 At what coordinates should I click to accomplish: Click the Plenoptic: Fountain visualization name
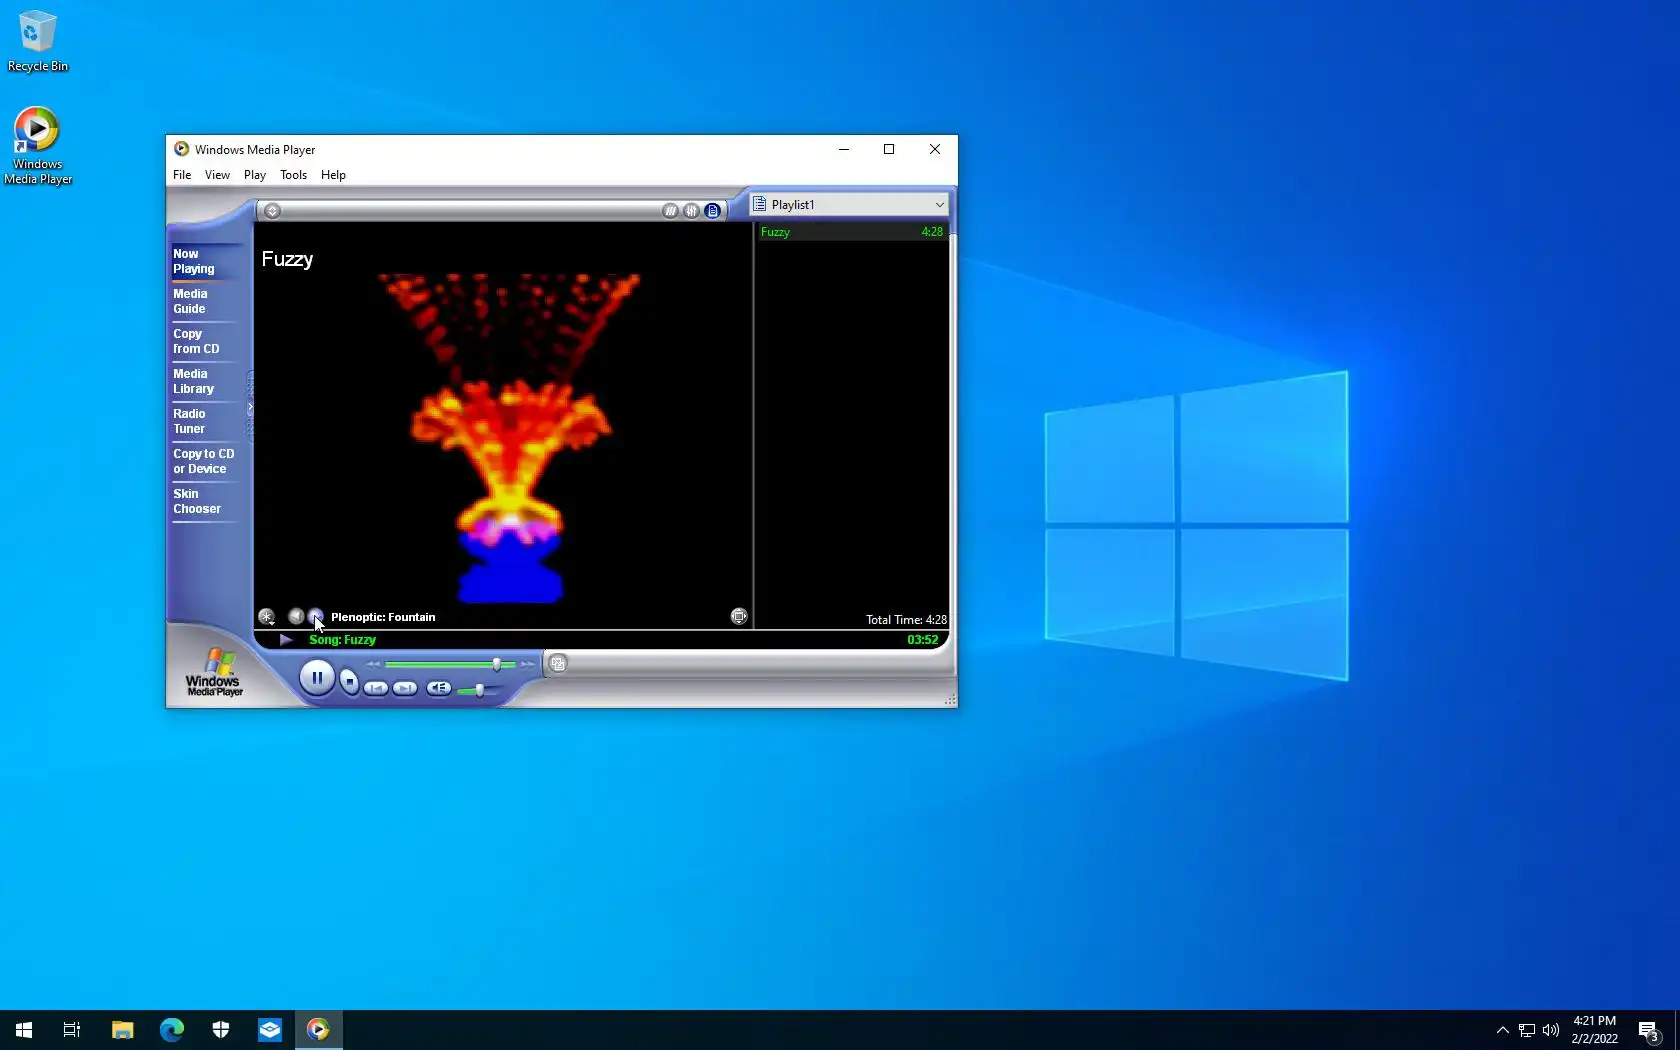[x=383, y=617]
